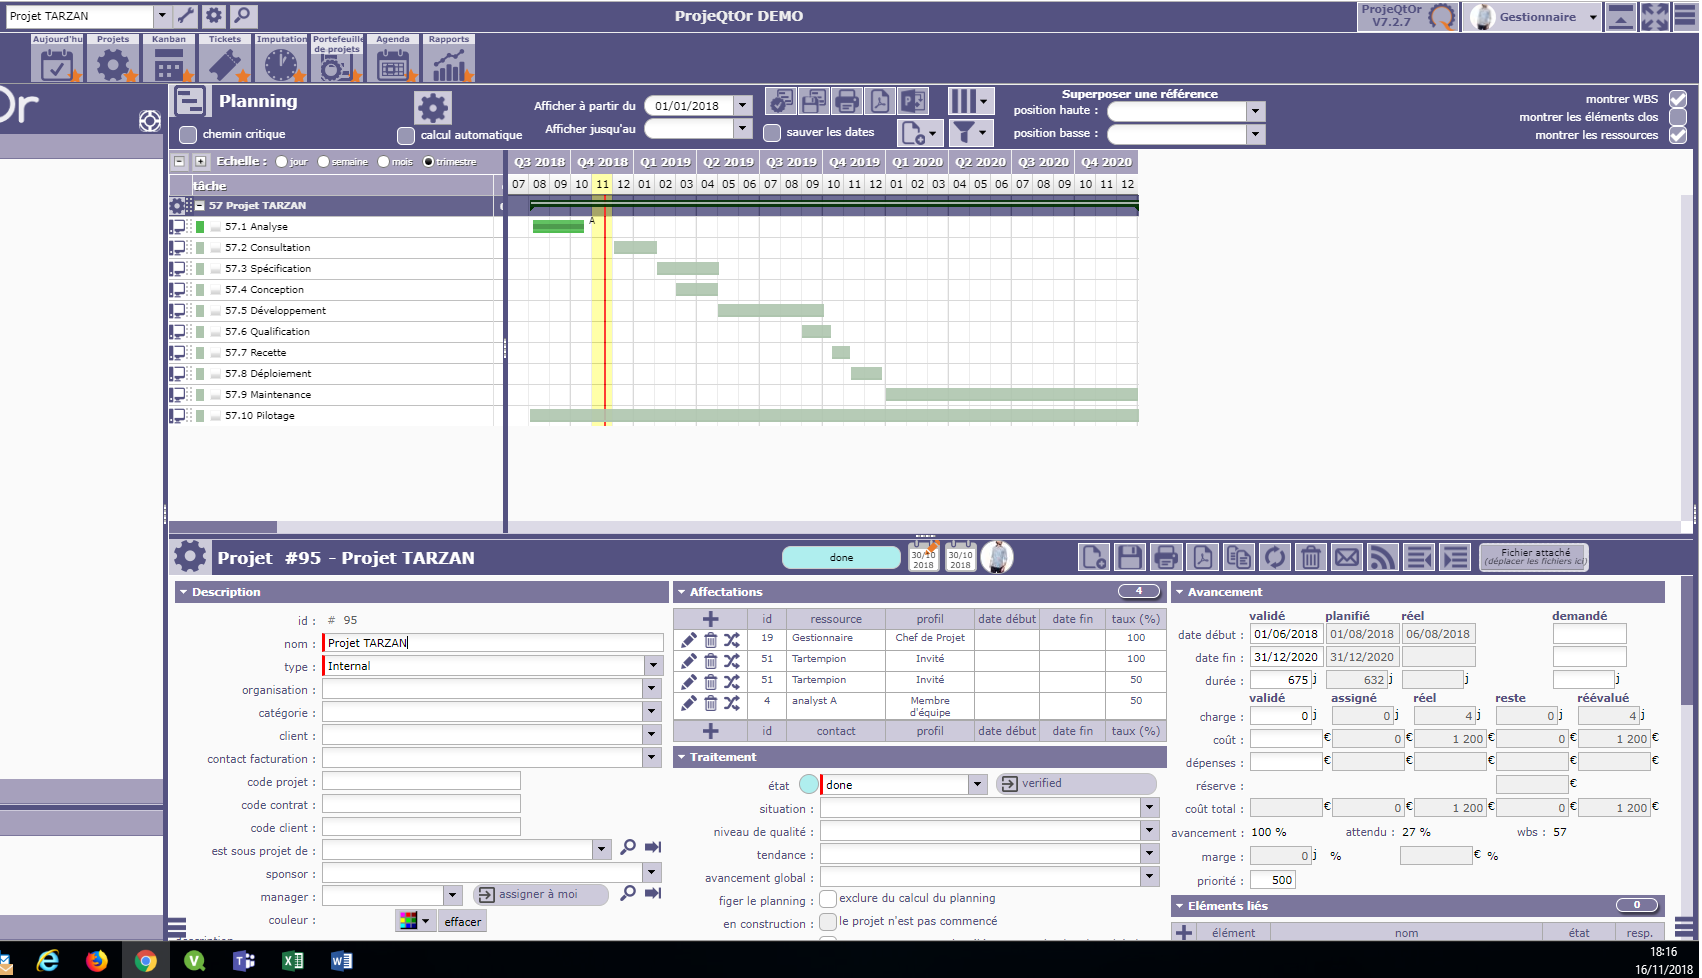This screenshot has width=1702, height=978.
Task: Click the code projet input field
Action: [421, 781]
